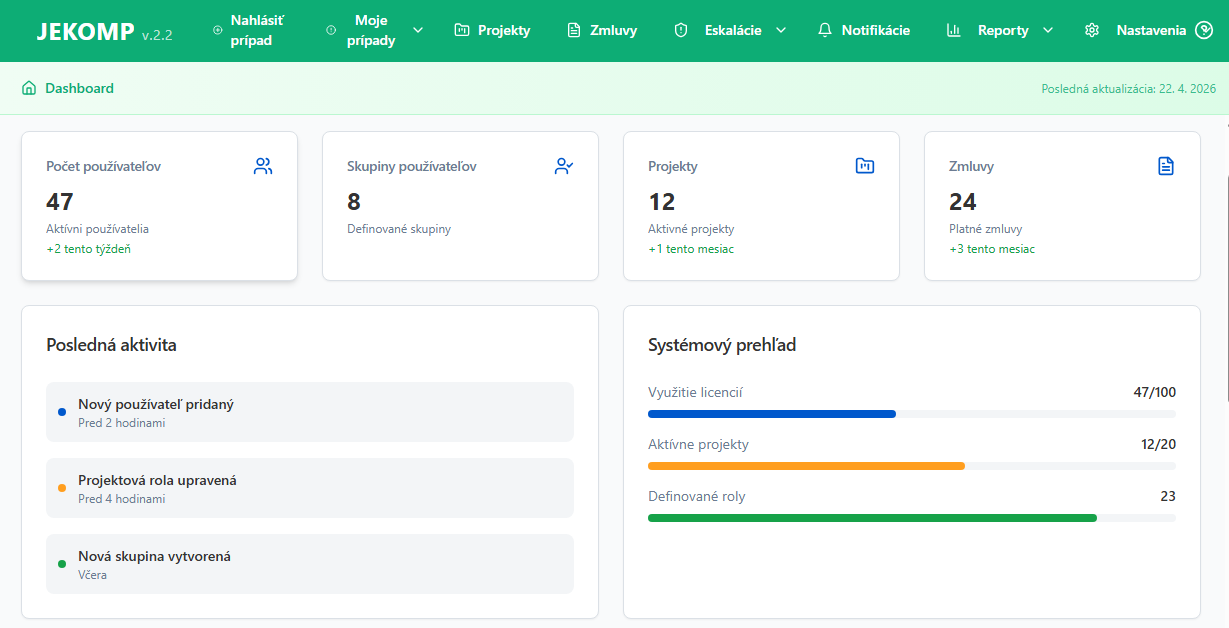This screenshot has width=1229, height=628.
Task: Expand the Moje prípady dropdown chevron
Action: (x=418, y=30)
